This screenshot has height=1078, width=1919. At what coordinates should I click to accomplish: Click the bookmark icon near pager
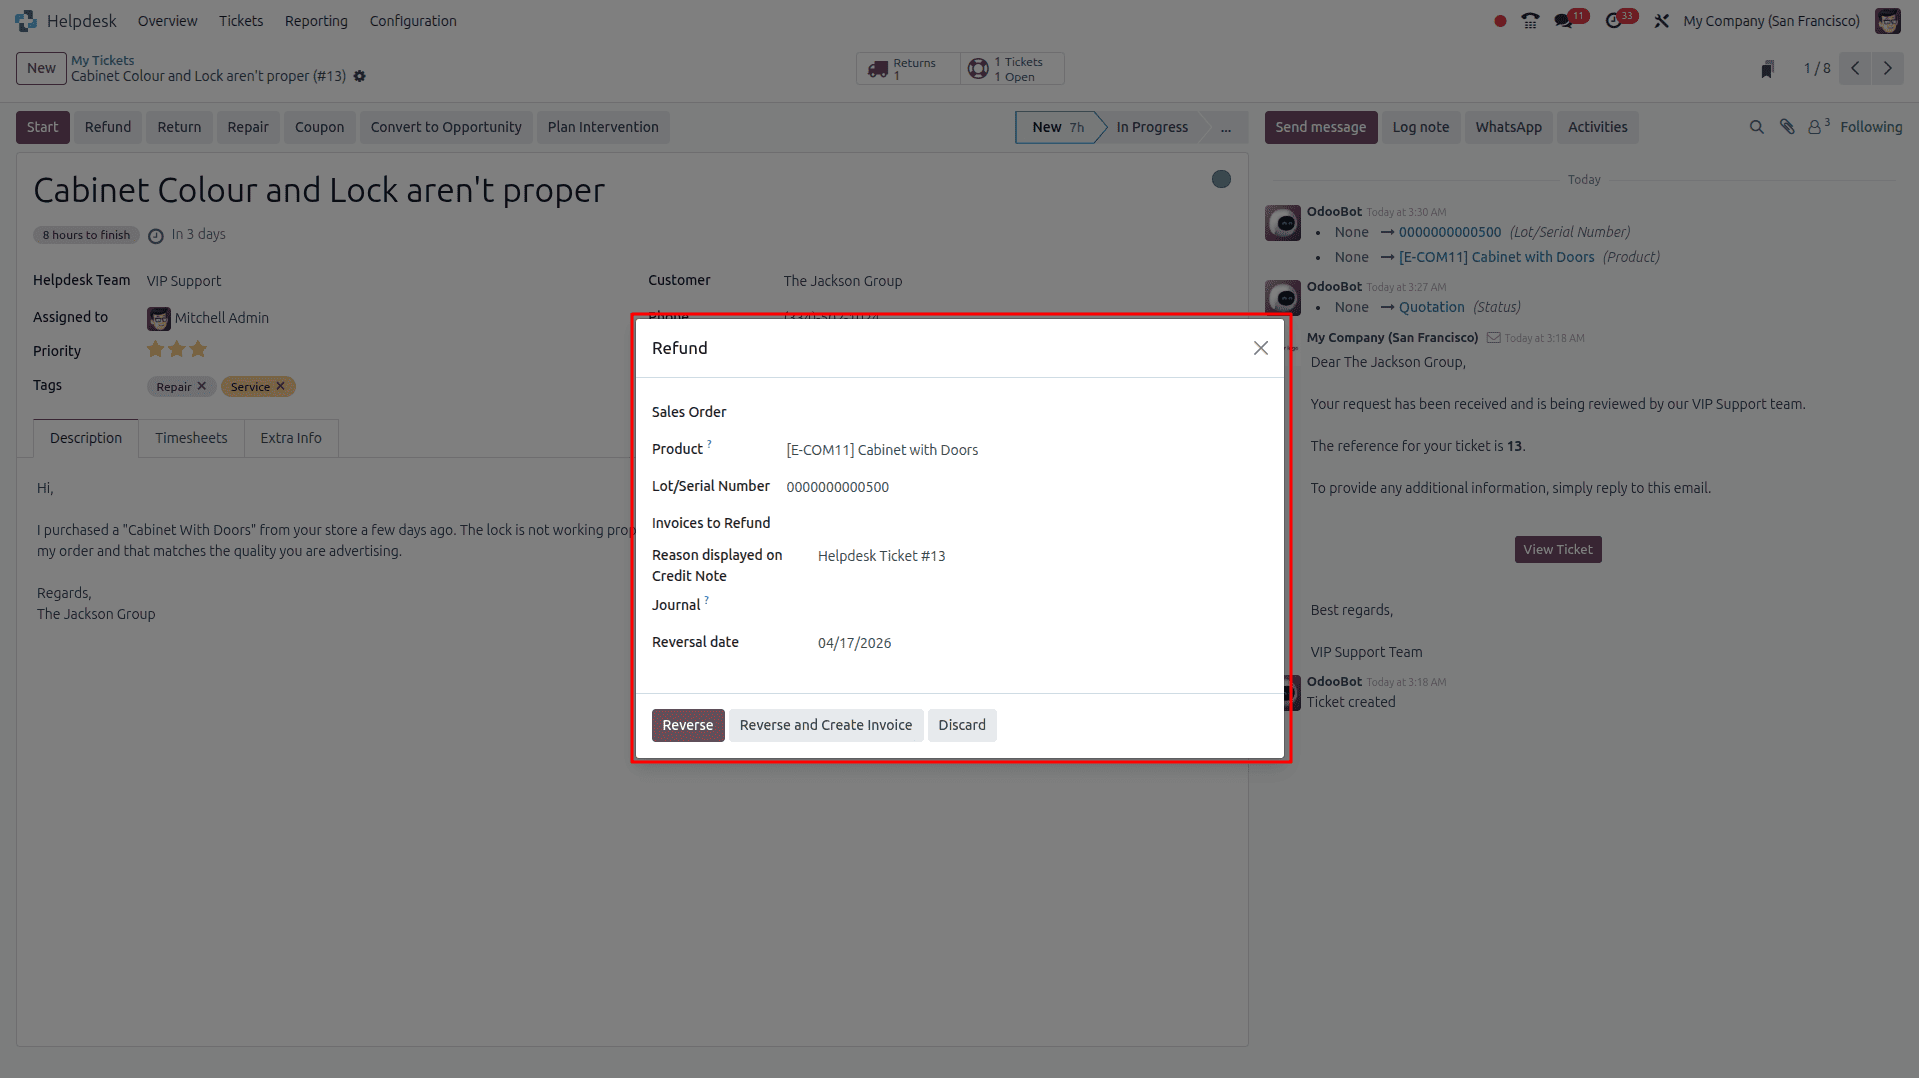point(1767,69)
